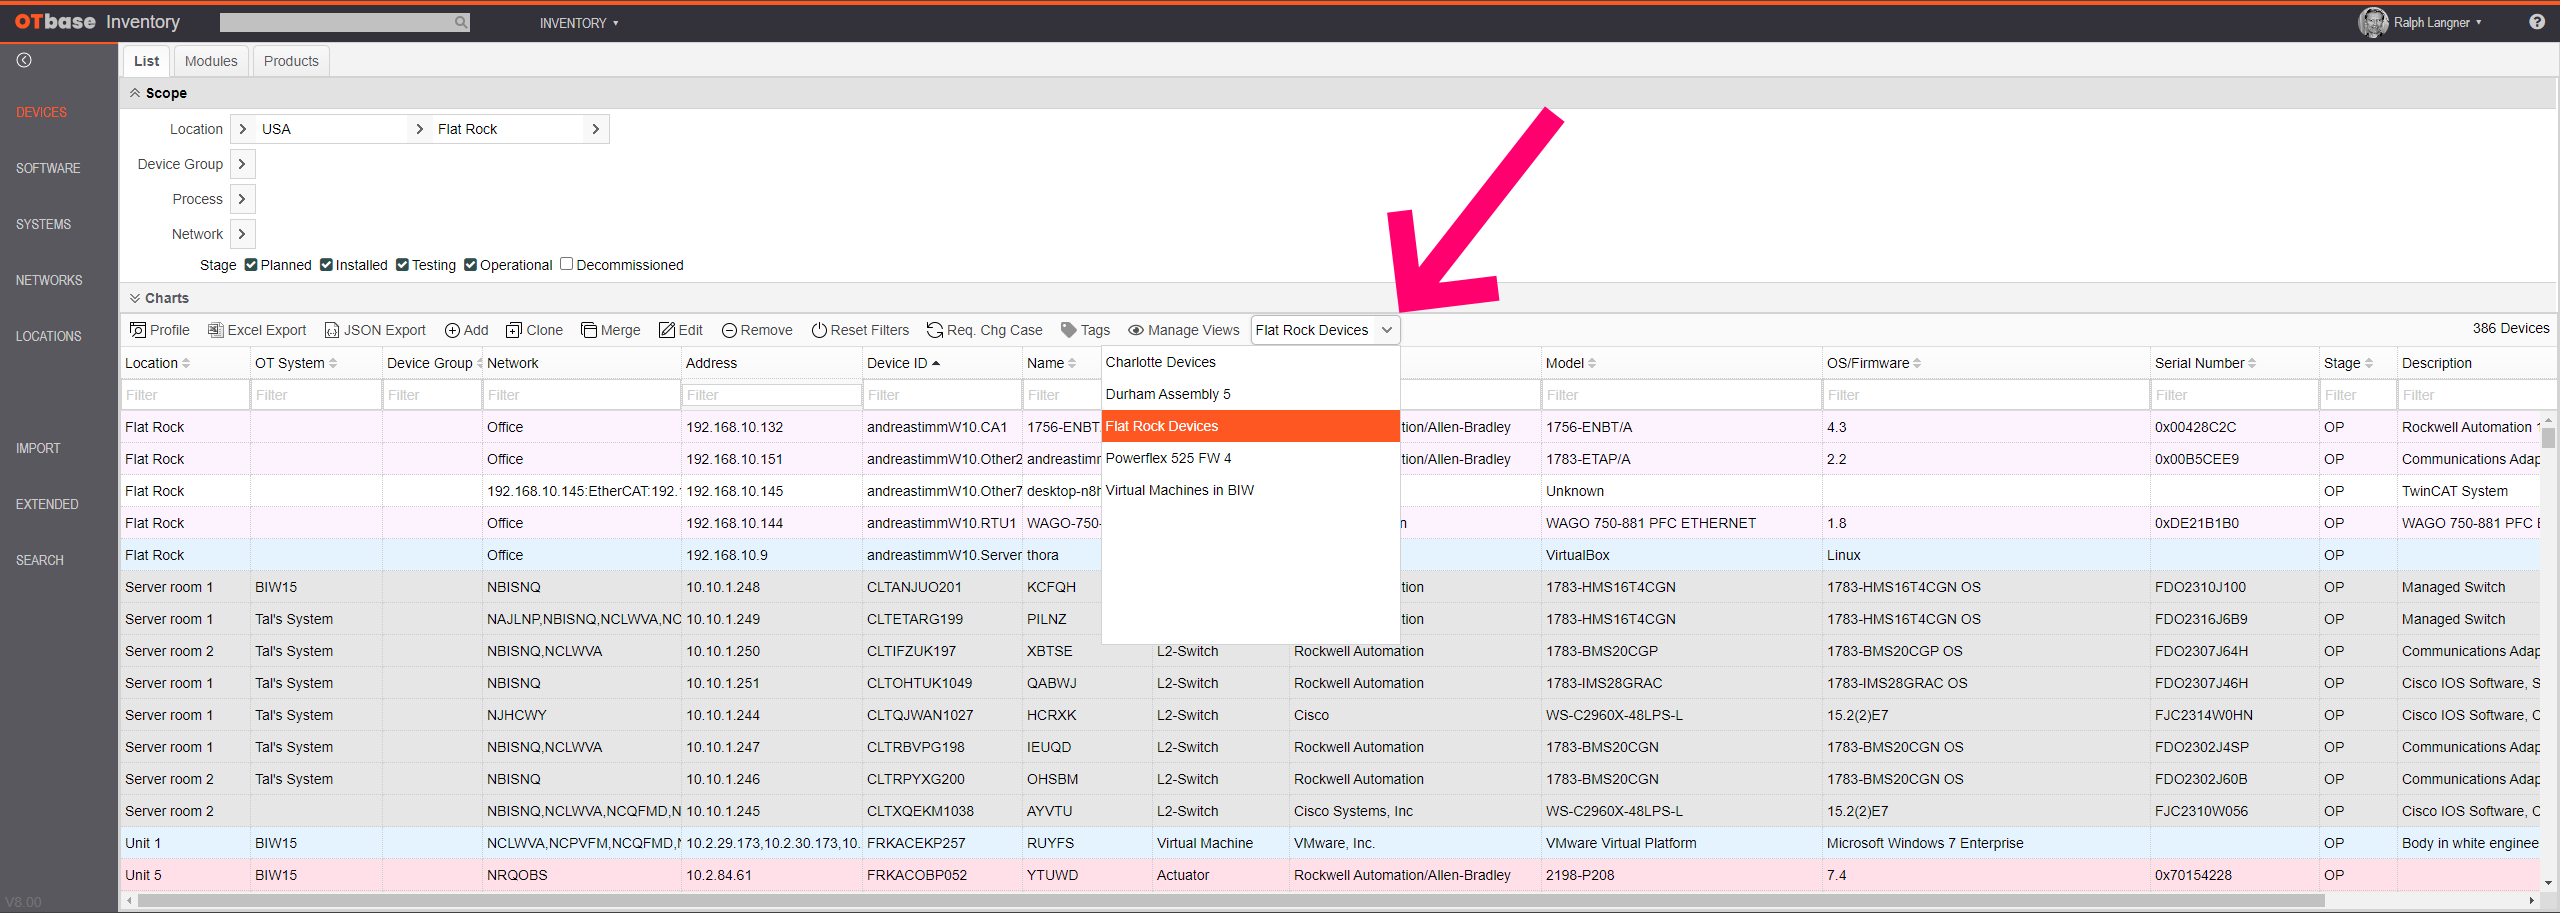Viewport: 2560px width, 913px height.
Task: Open NETWORKS in the sidebar
Action: pos(49,280)
